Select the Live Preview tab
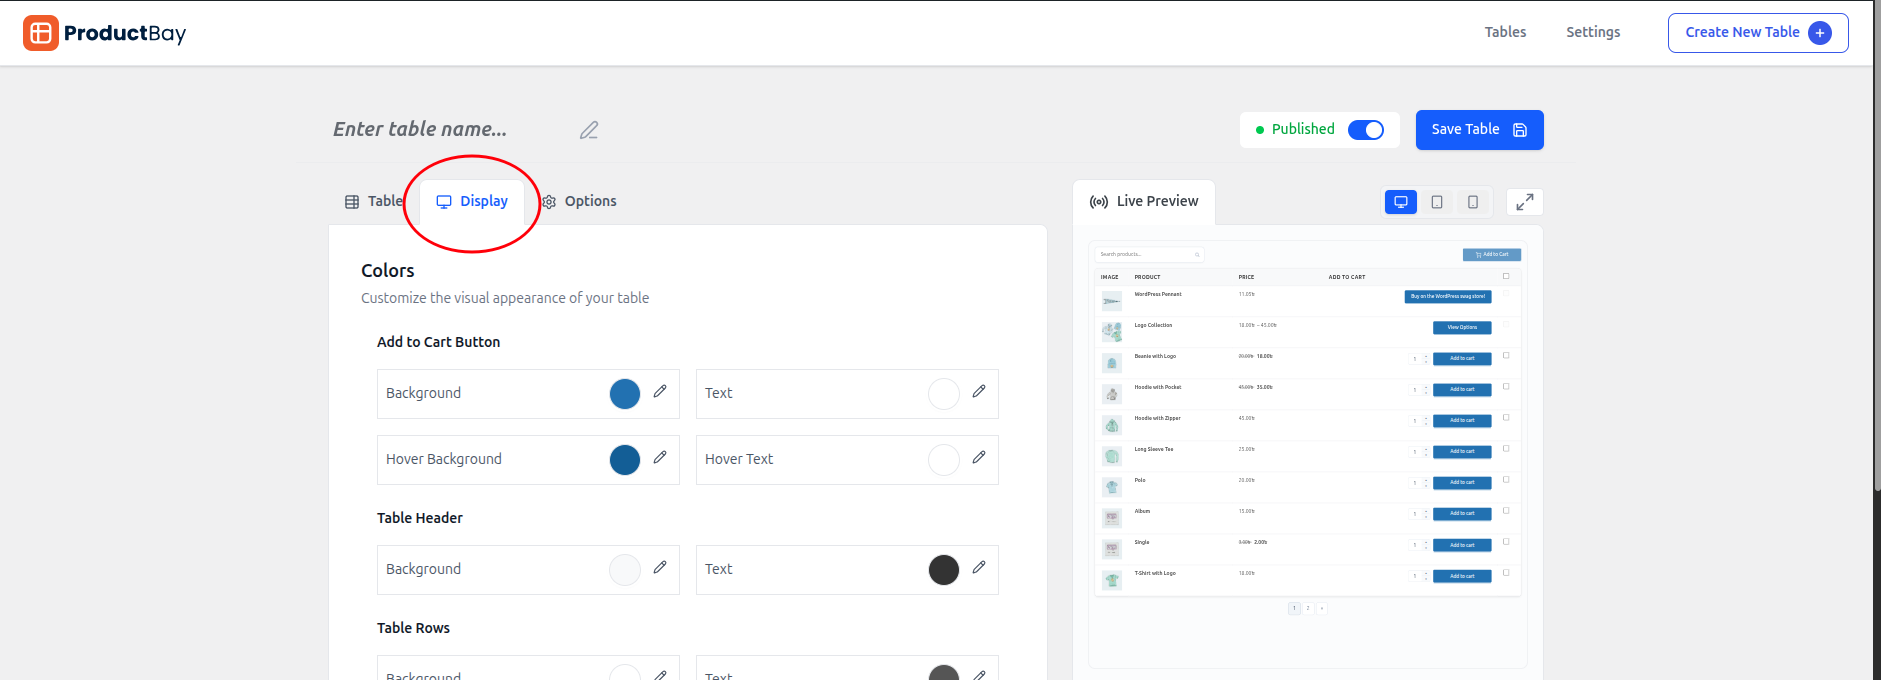 point(1144,201)
